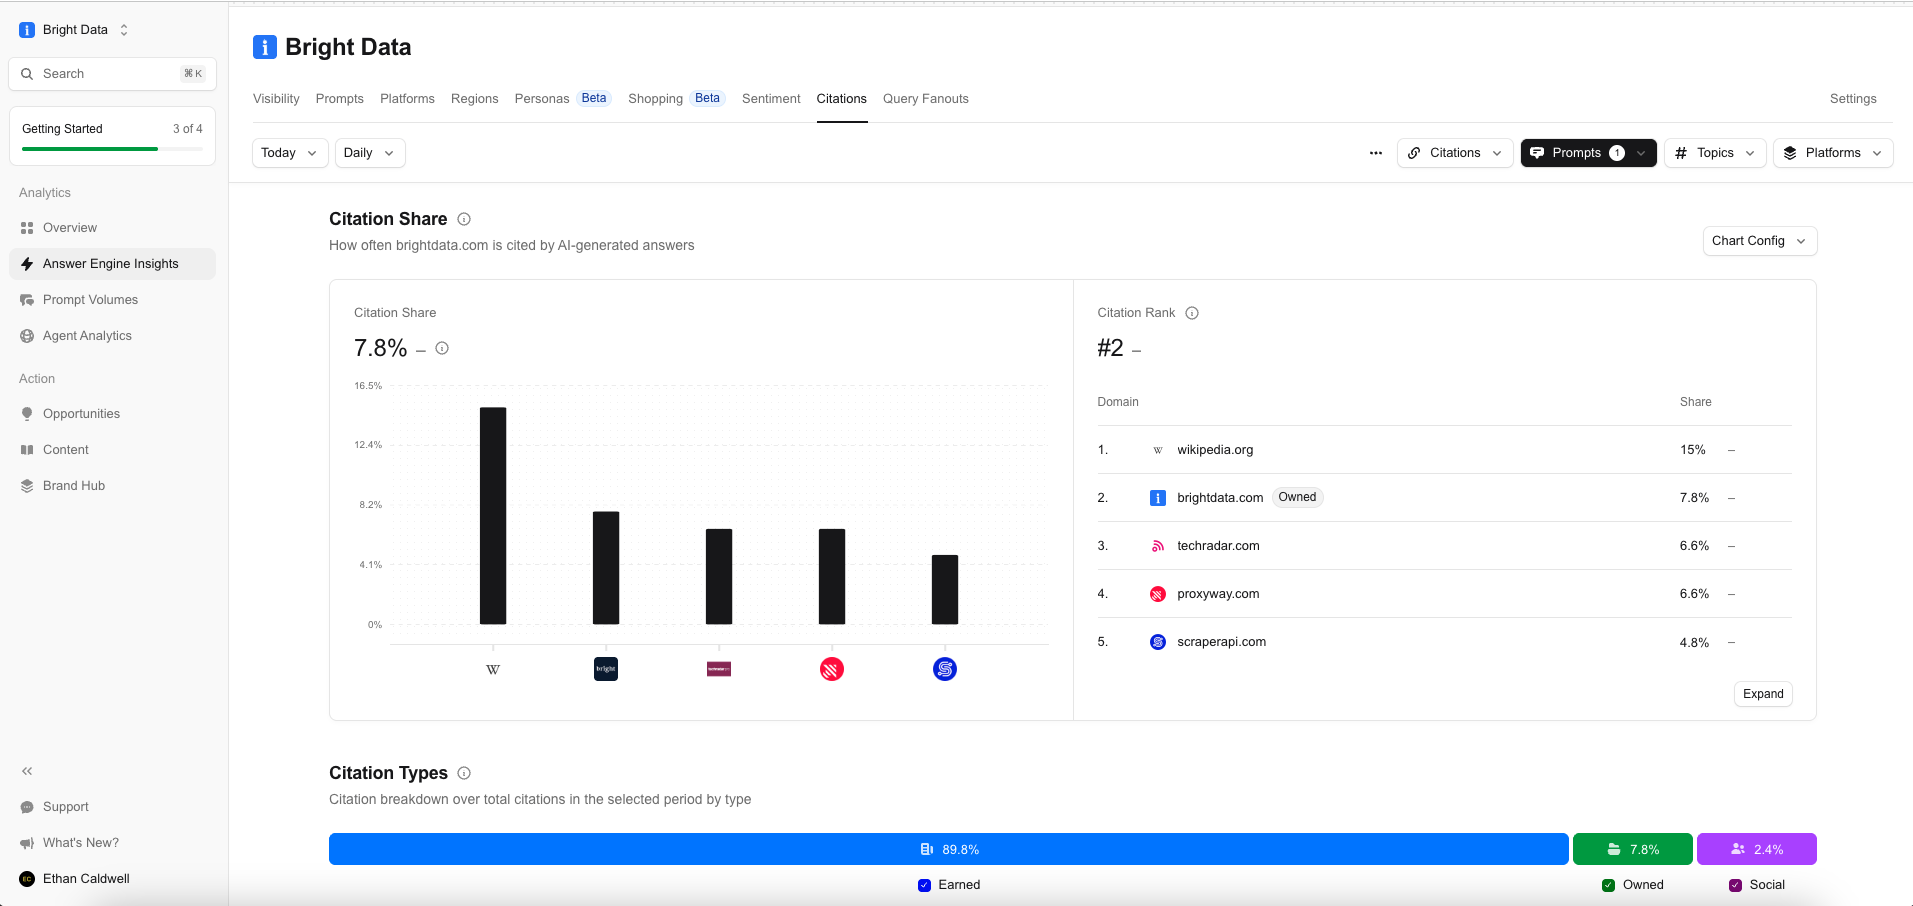Open the Overview sidebar icon
The height and width of the screenshot is (906, 1913).
[27, 228]
